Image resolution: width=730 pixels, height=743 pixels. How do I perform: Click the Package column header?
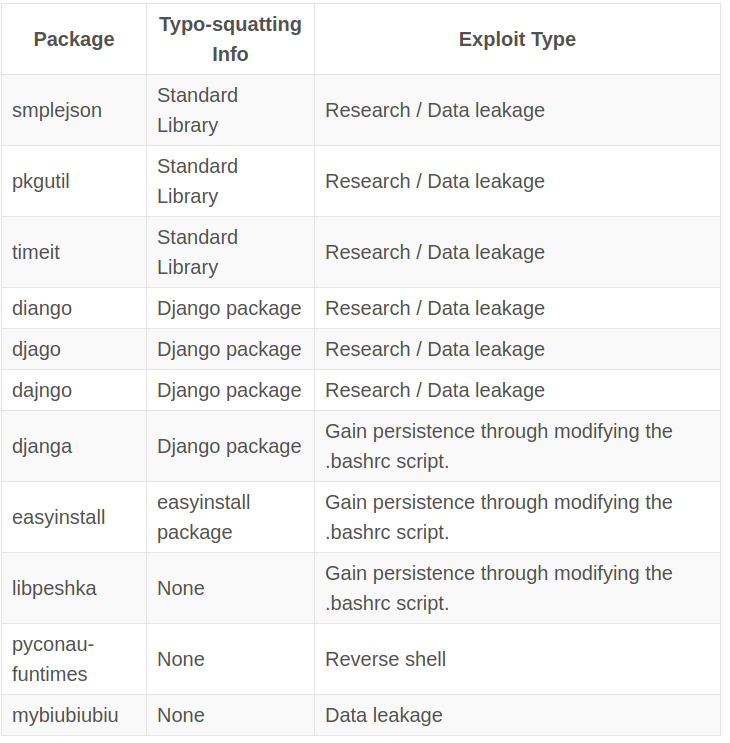74,39
